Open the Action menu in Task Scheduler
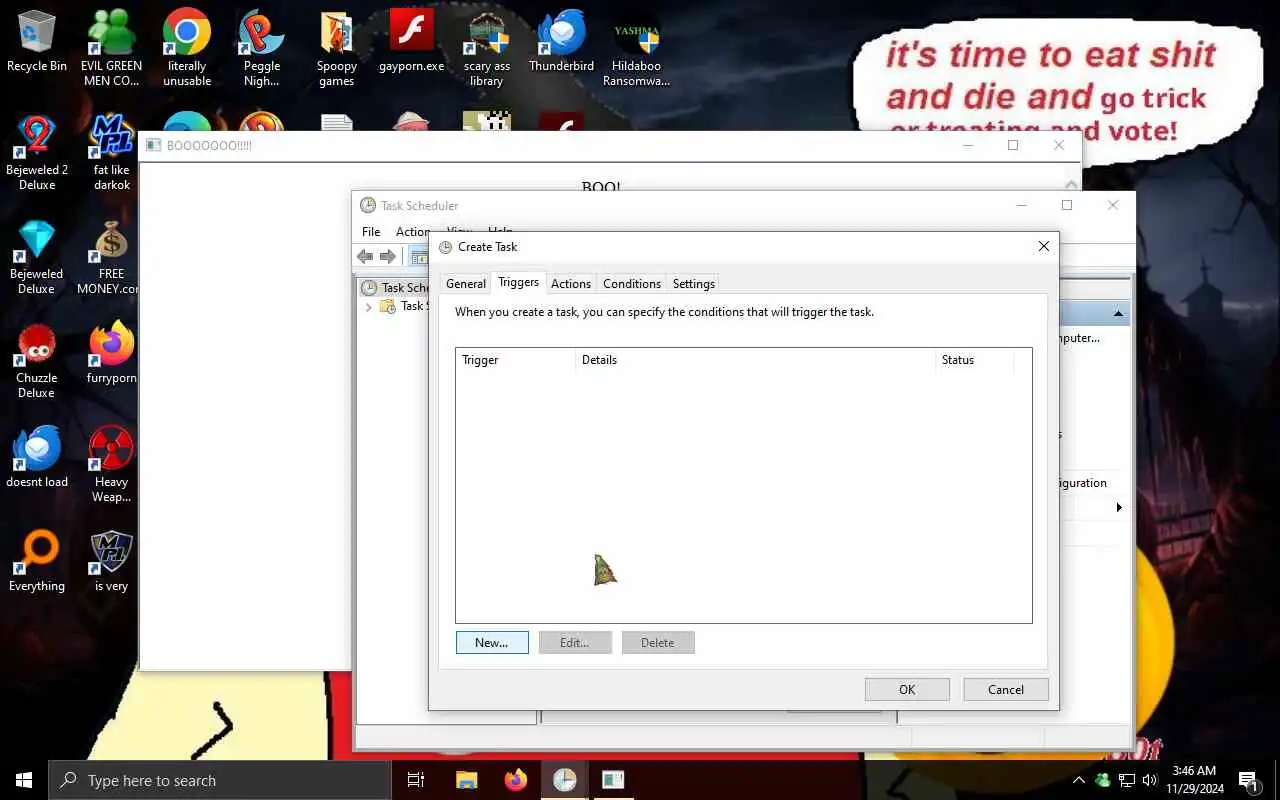The width and height of the screenshot is (1280, 800). click(411, 232)
